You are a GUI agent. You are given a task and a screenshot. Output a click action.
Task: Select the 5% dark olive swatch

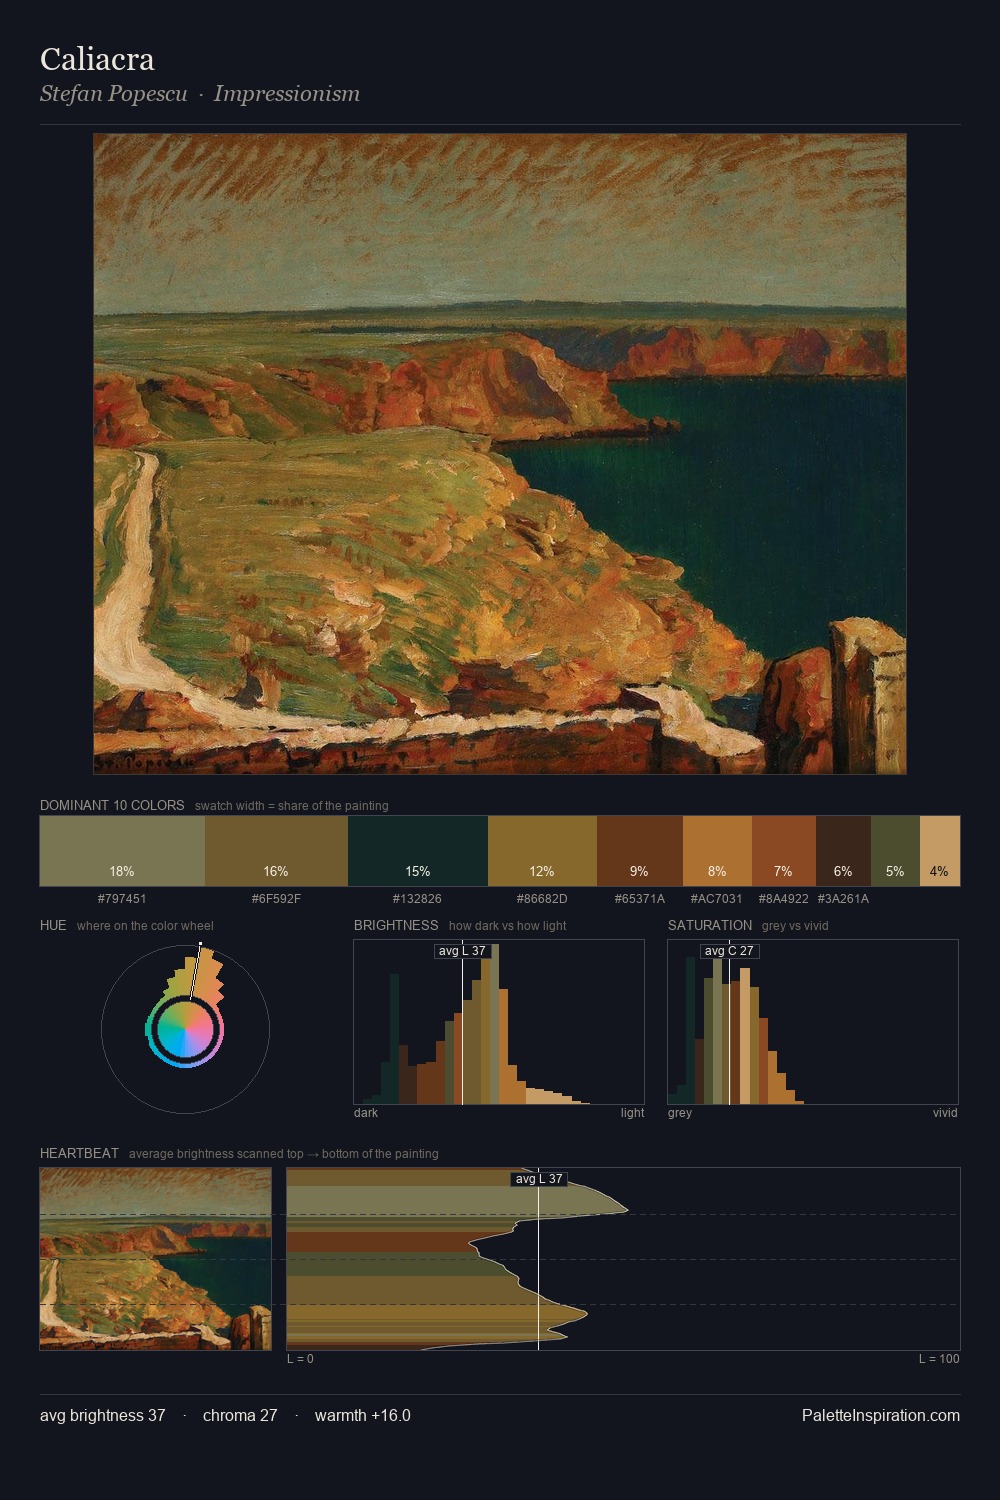(895, 851)
